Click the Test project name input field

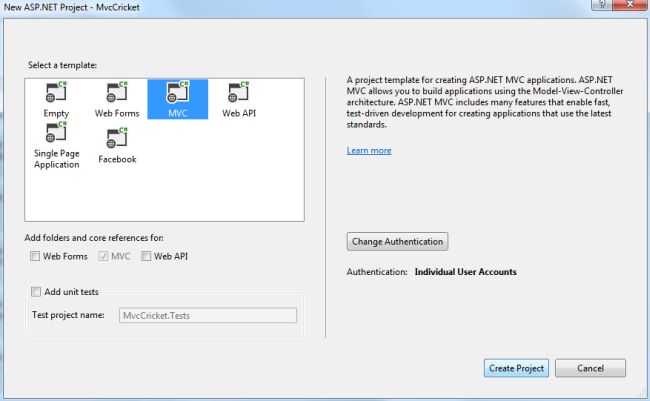[x=208, y=315]
